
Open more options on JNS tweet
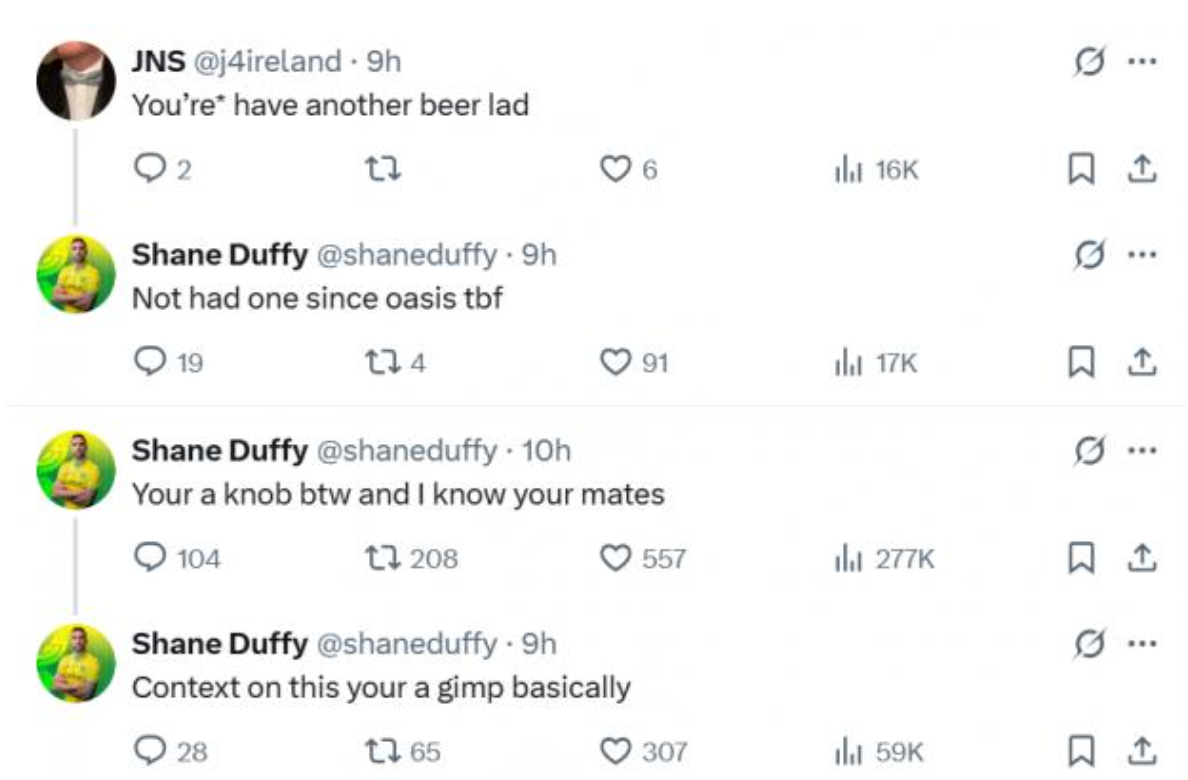tap(1141, 62)
